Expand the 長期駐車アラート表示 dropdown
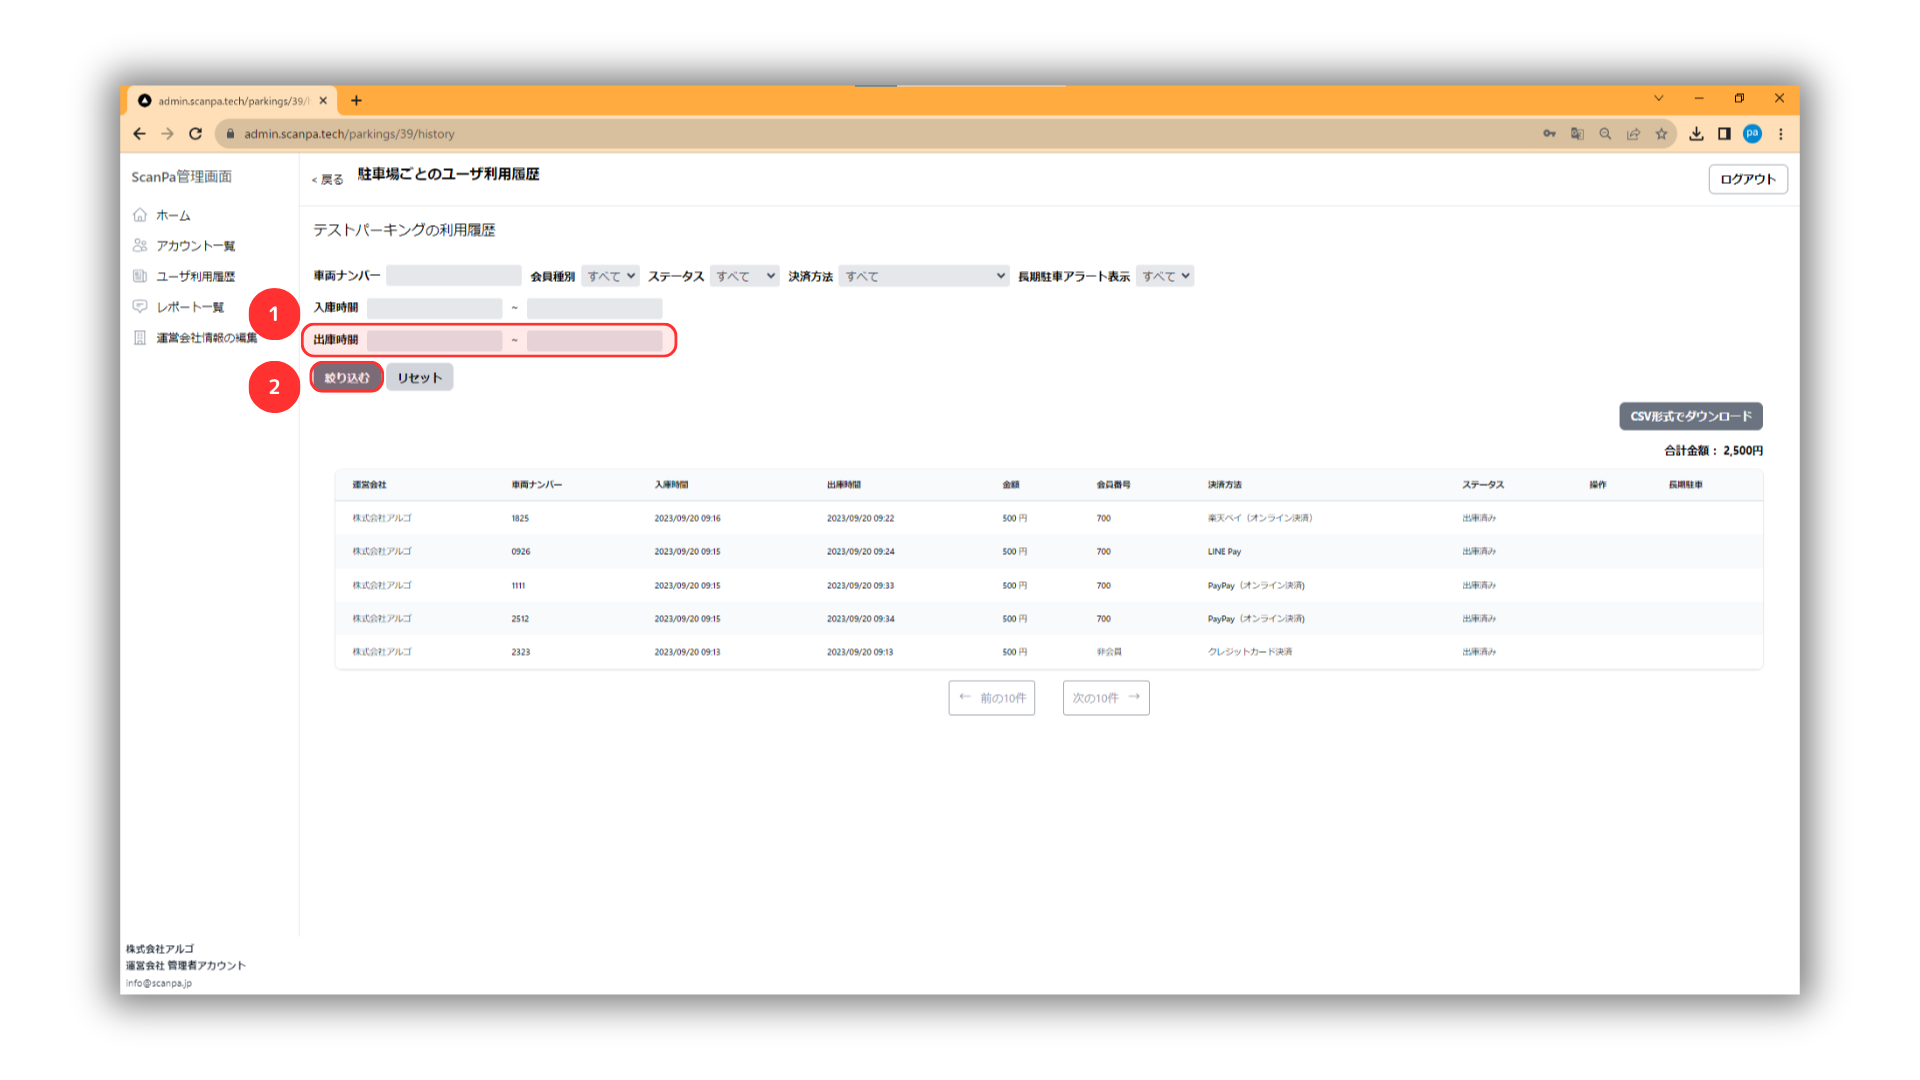 1165,276
